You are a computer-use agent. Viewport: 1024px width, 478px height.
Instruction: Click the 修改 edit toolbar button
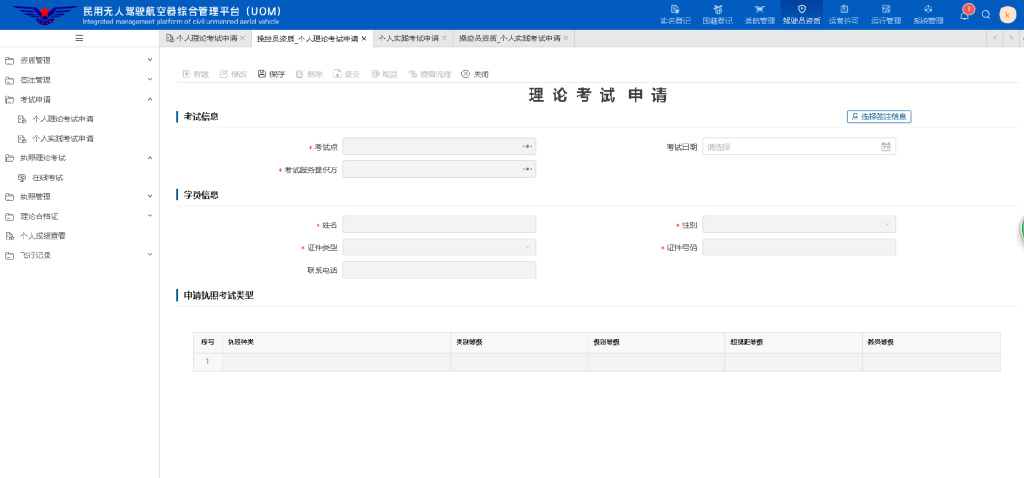(233, 74)
